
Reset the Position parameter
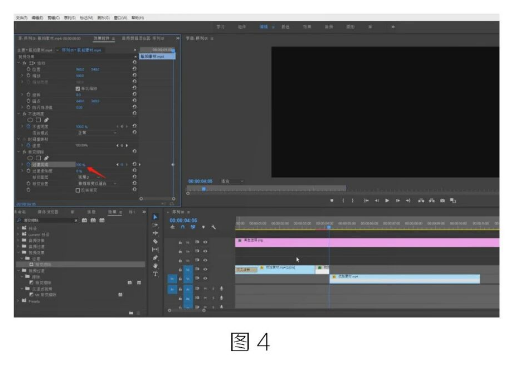135,69
